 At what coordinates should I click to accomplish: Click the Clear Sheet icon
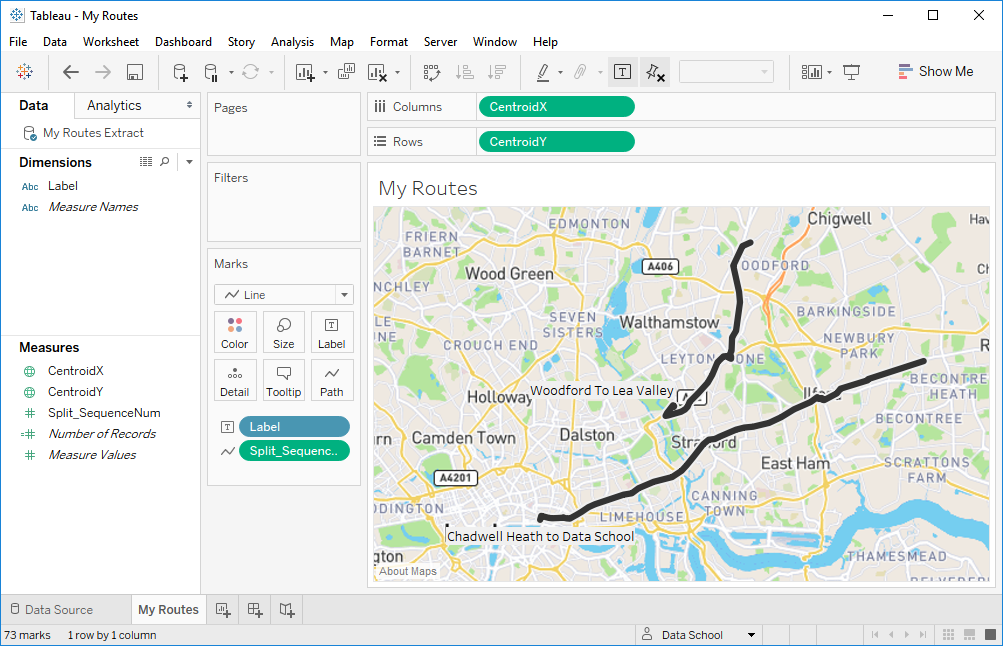[x=377, y=72]
